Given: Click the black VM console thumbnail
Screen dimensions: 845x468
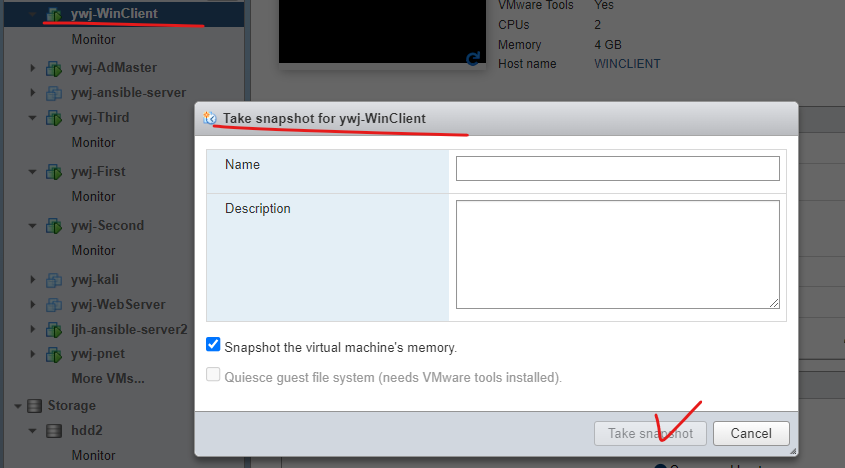Looking at the screenshot, I should 382,32.
